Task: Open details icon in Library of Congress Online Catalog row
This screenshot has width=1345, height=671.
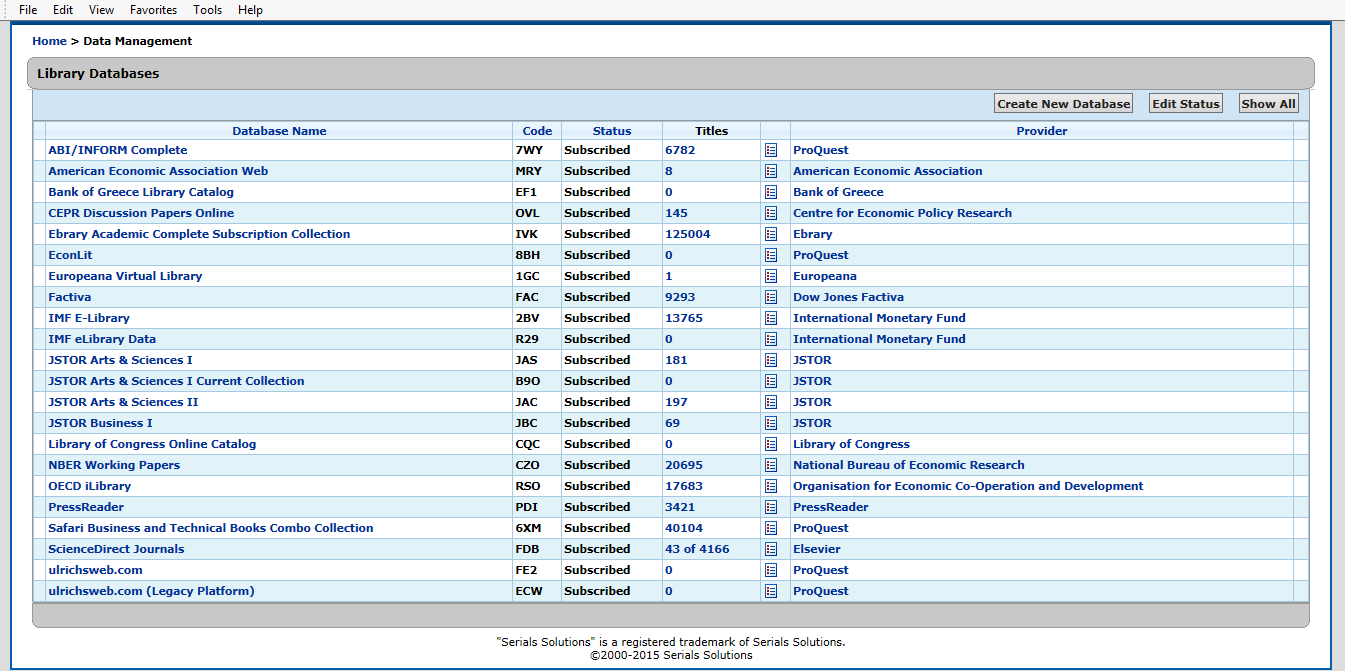Action: click(x=771, y=444)
